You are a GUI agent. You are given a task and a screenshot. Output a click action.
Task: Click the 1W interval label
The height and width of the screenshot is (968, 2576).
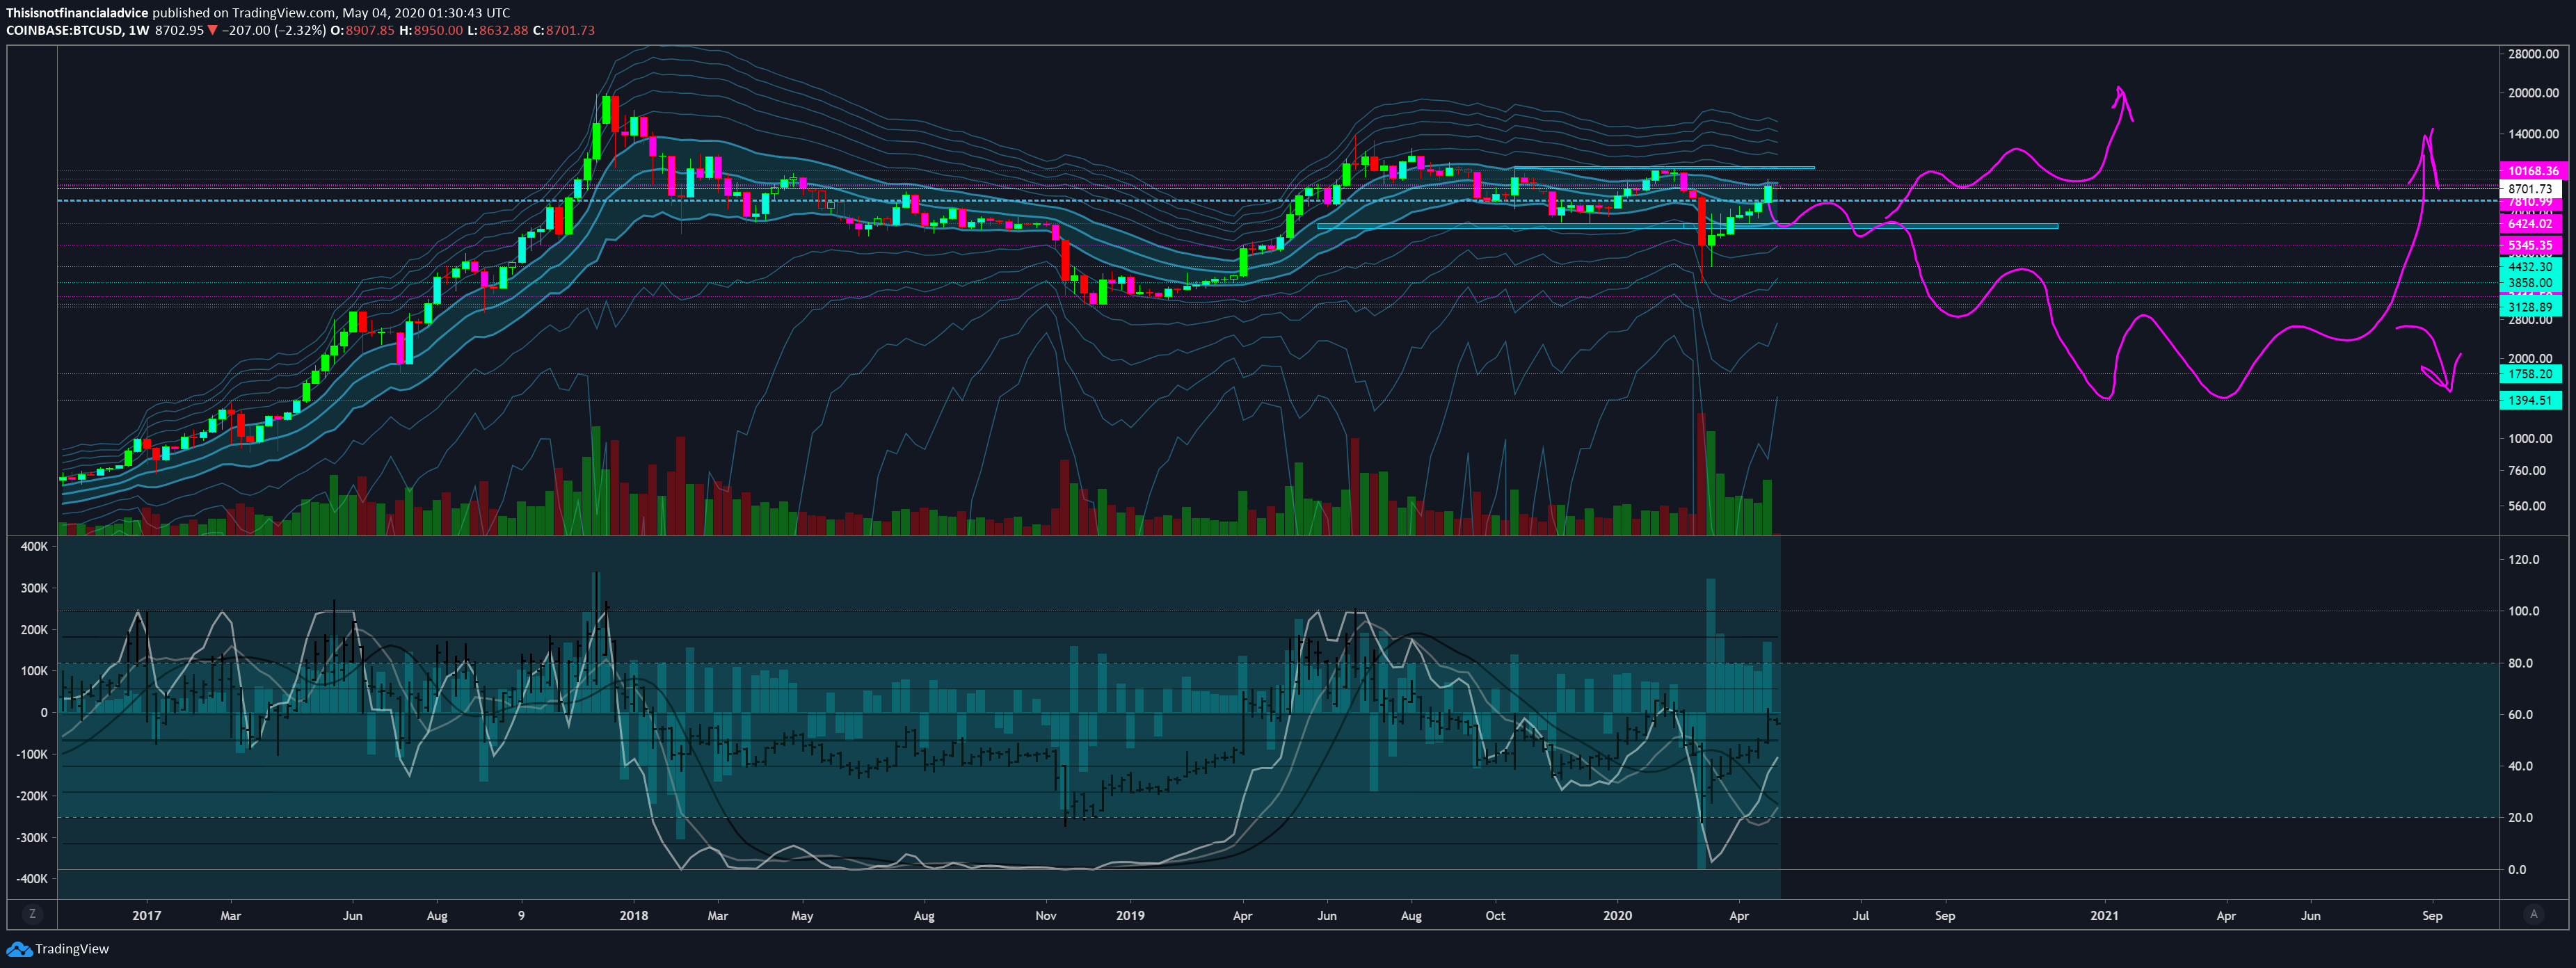point(138,30)
